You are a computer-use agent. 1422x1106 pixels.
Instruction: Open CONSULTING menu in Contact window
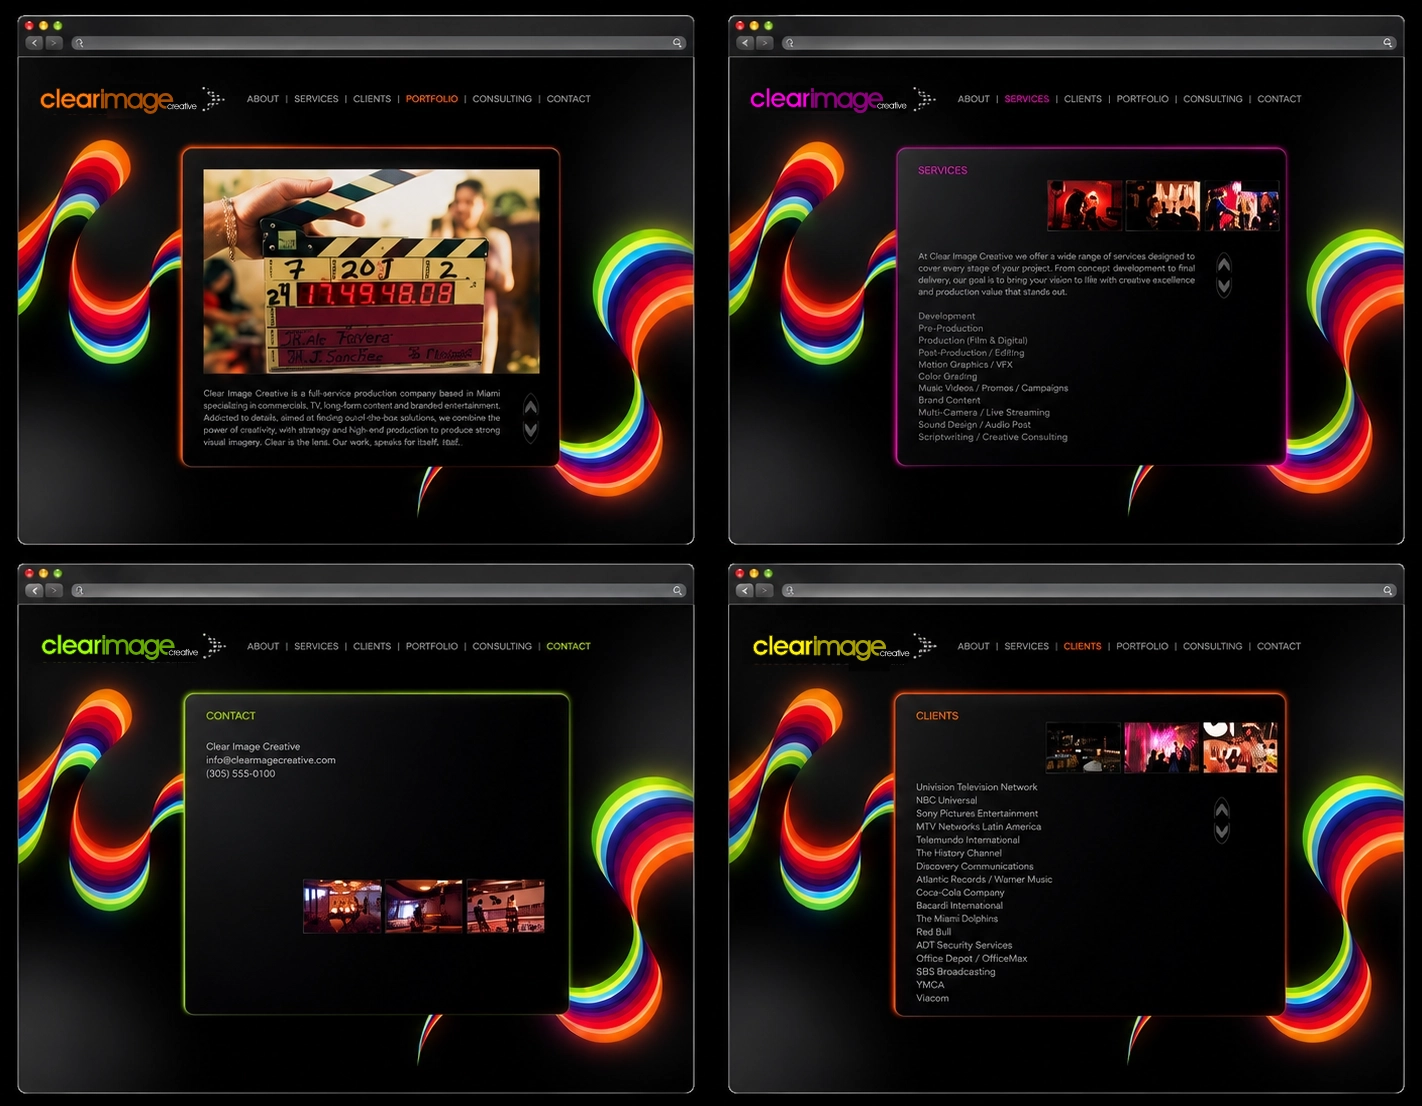[x=502, y=646]
